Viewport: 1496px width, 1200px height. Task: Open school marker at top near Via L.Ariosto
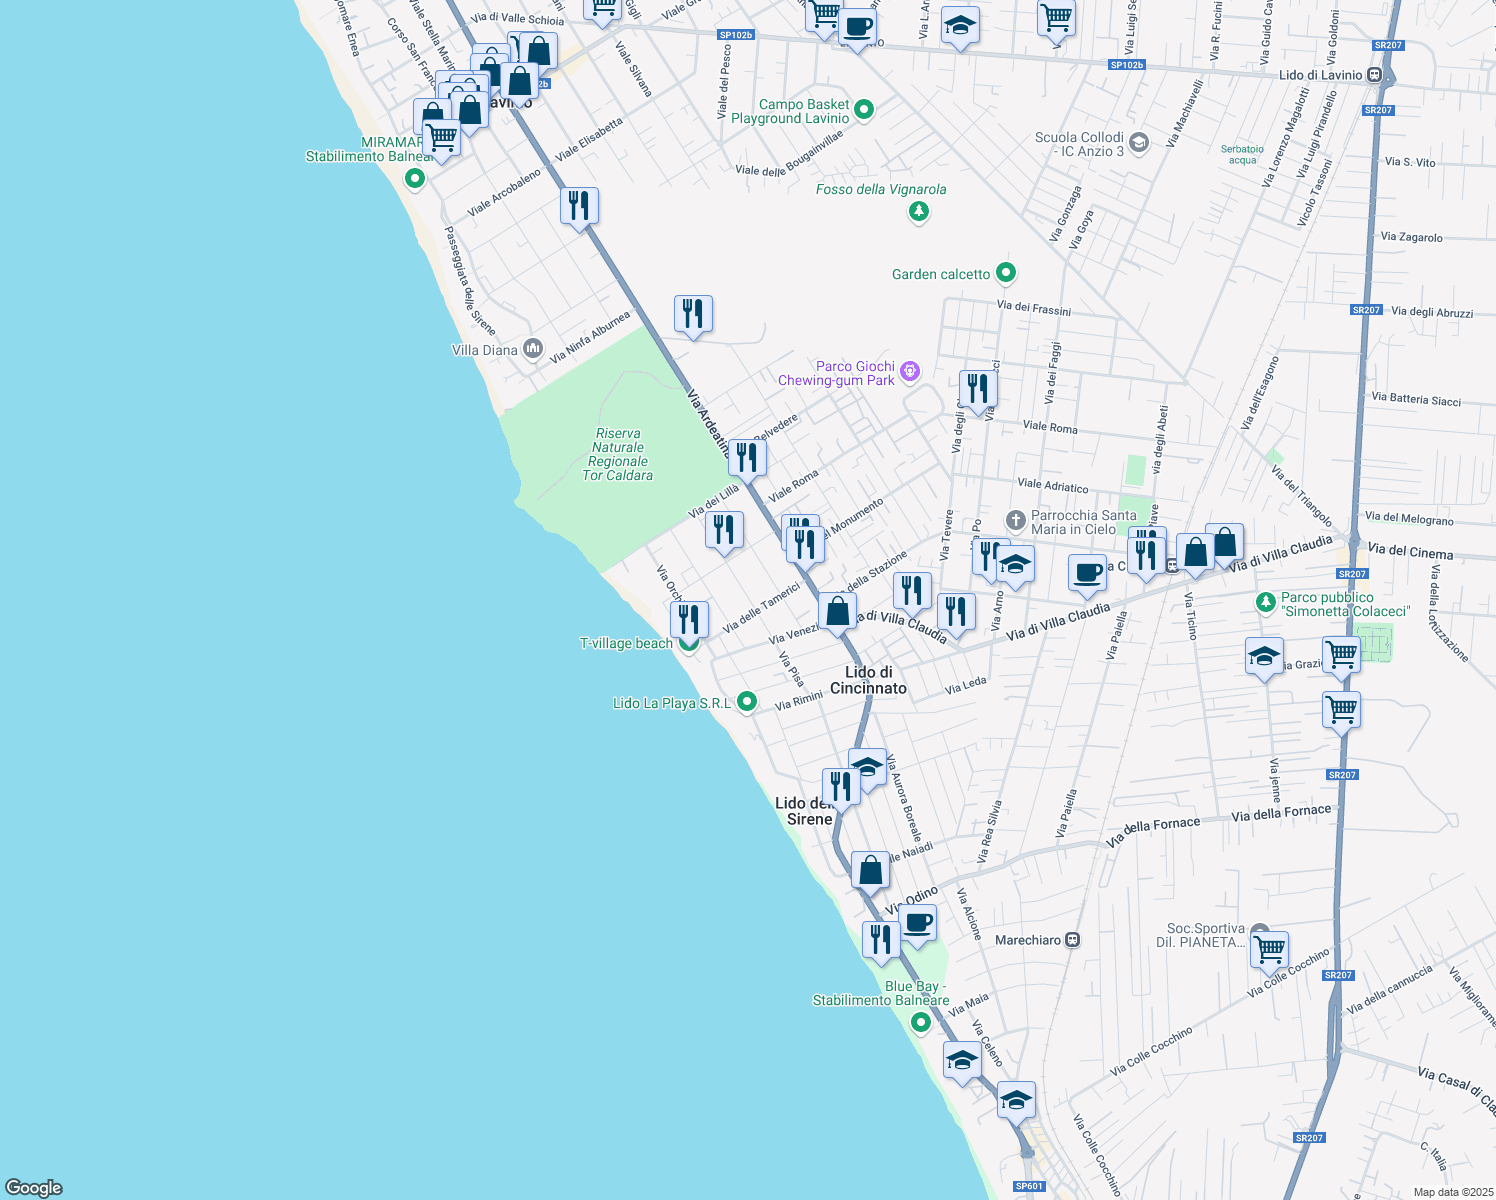pyautogui.click(x=960, y=29)
